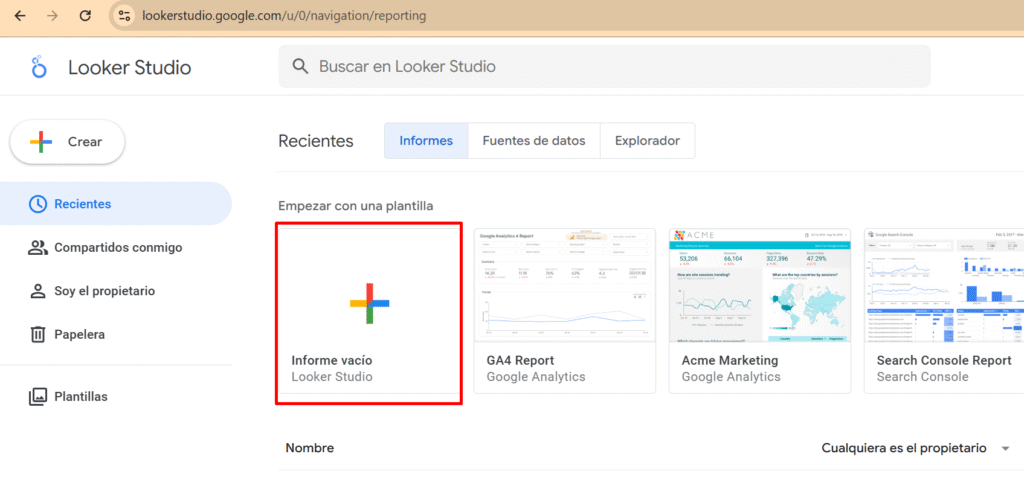Image resolution: width=1024 pixels, height=480 pixels.
Task: Open the GA4 Report template thumbnail
Action: pyautogui.click(x=564, y=285)
